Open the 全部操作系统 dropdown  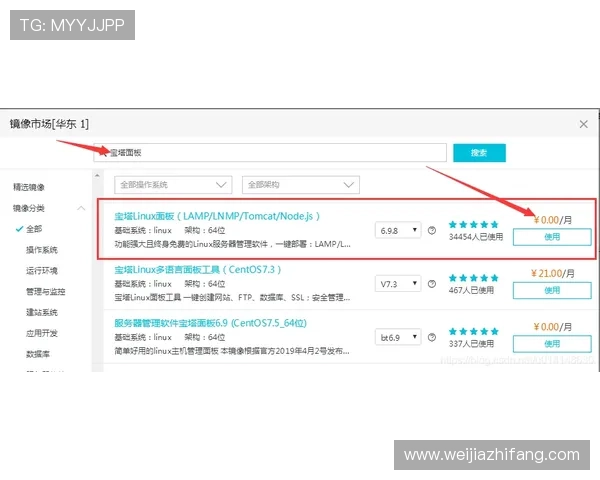pos(174,185)
